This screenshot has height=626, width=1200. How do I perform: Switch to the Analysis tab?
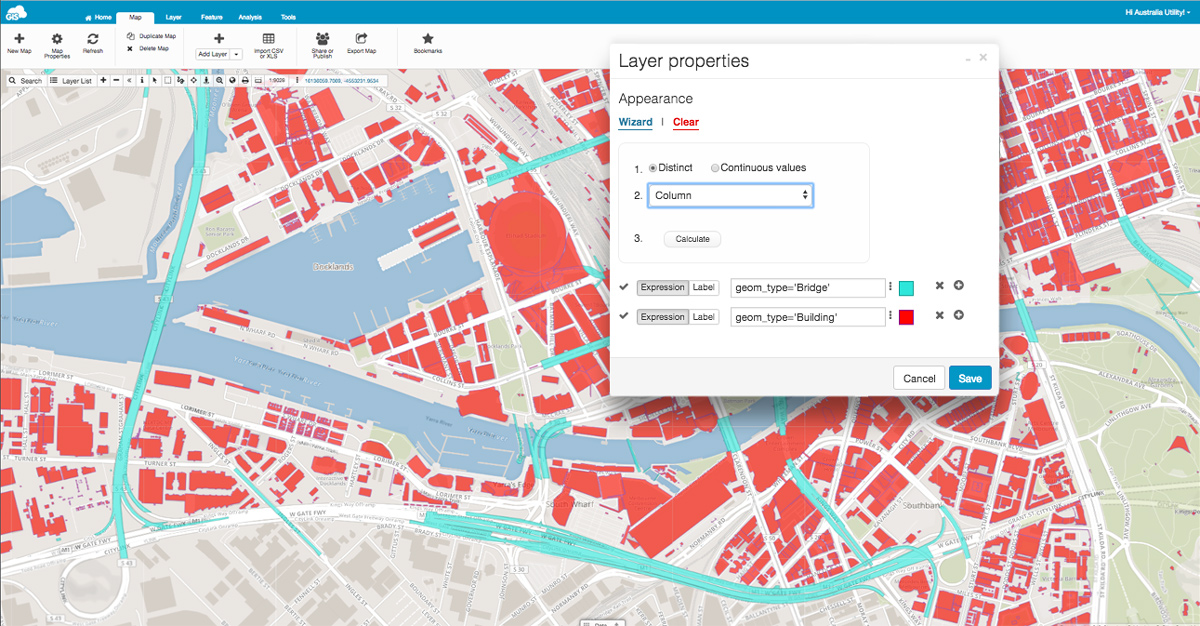coord(249,17)
